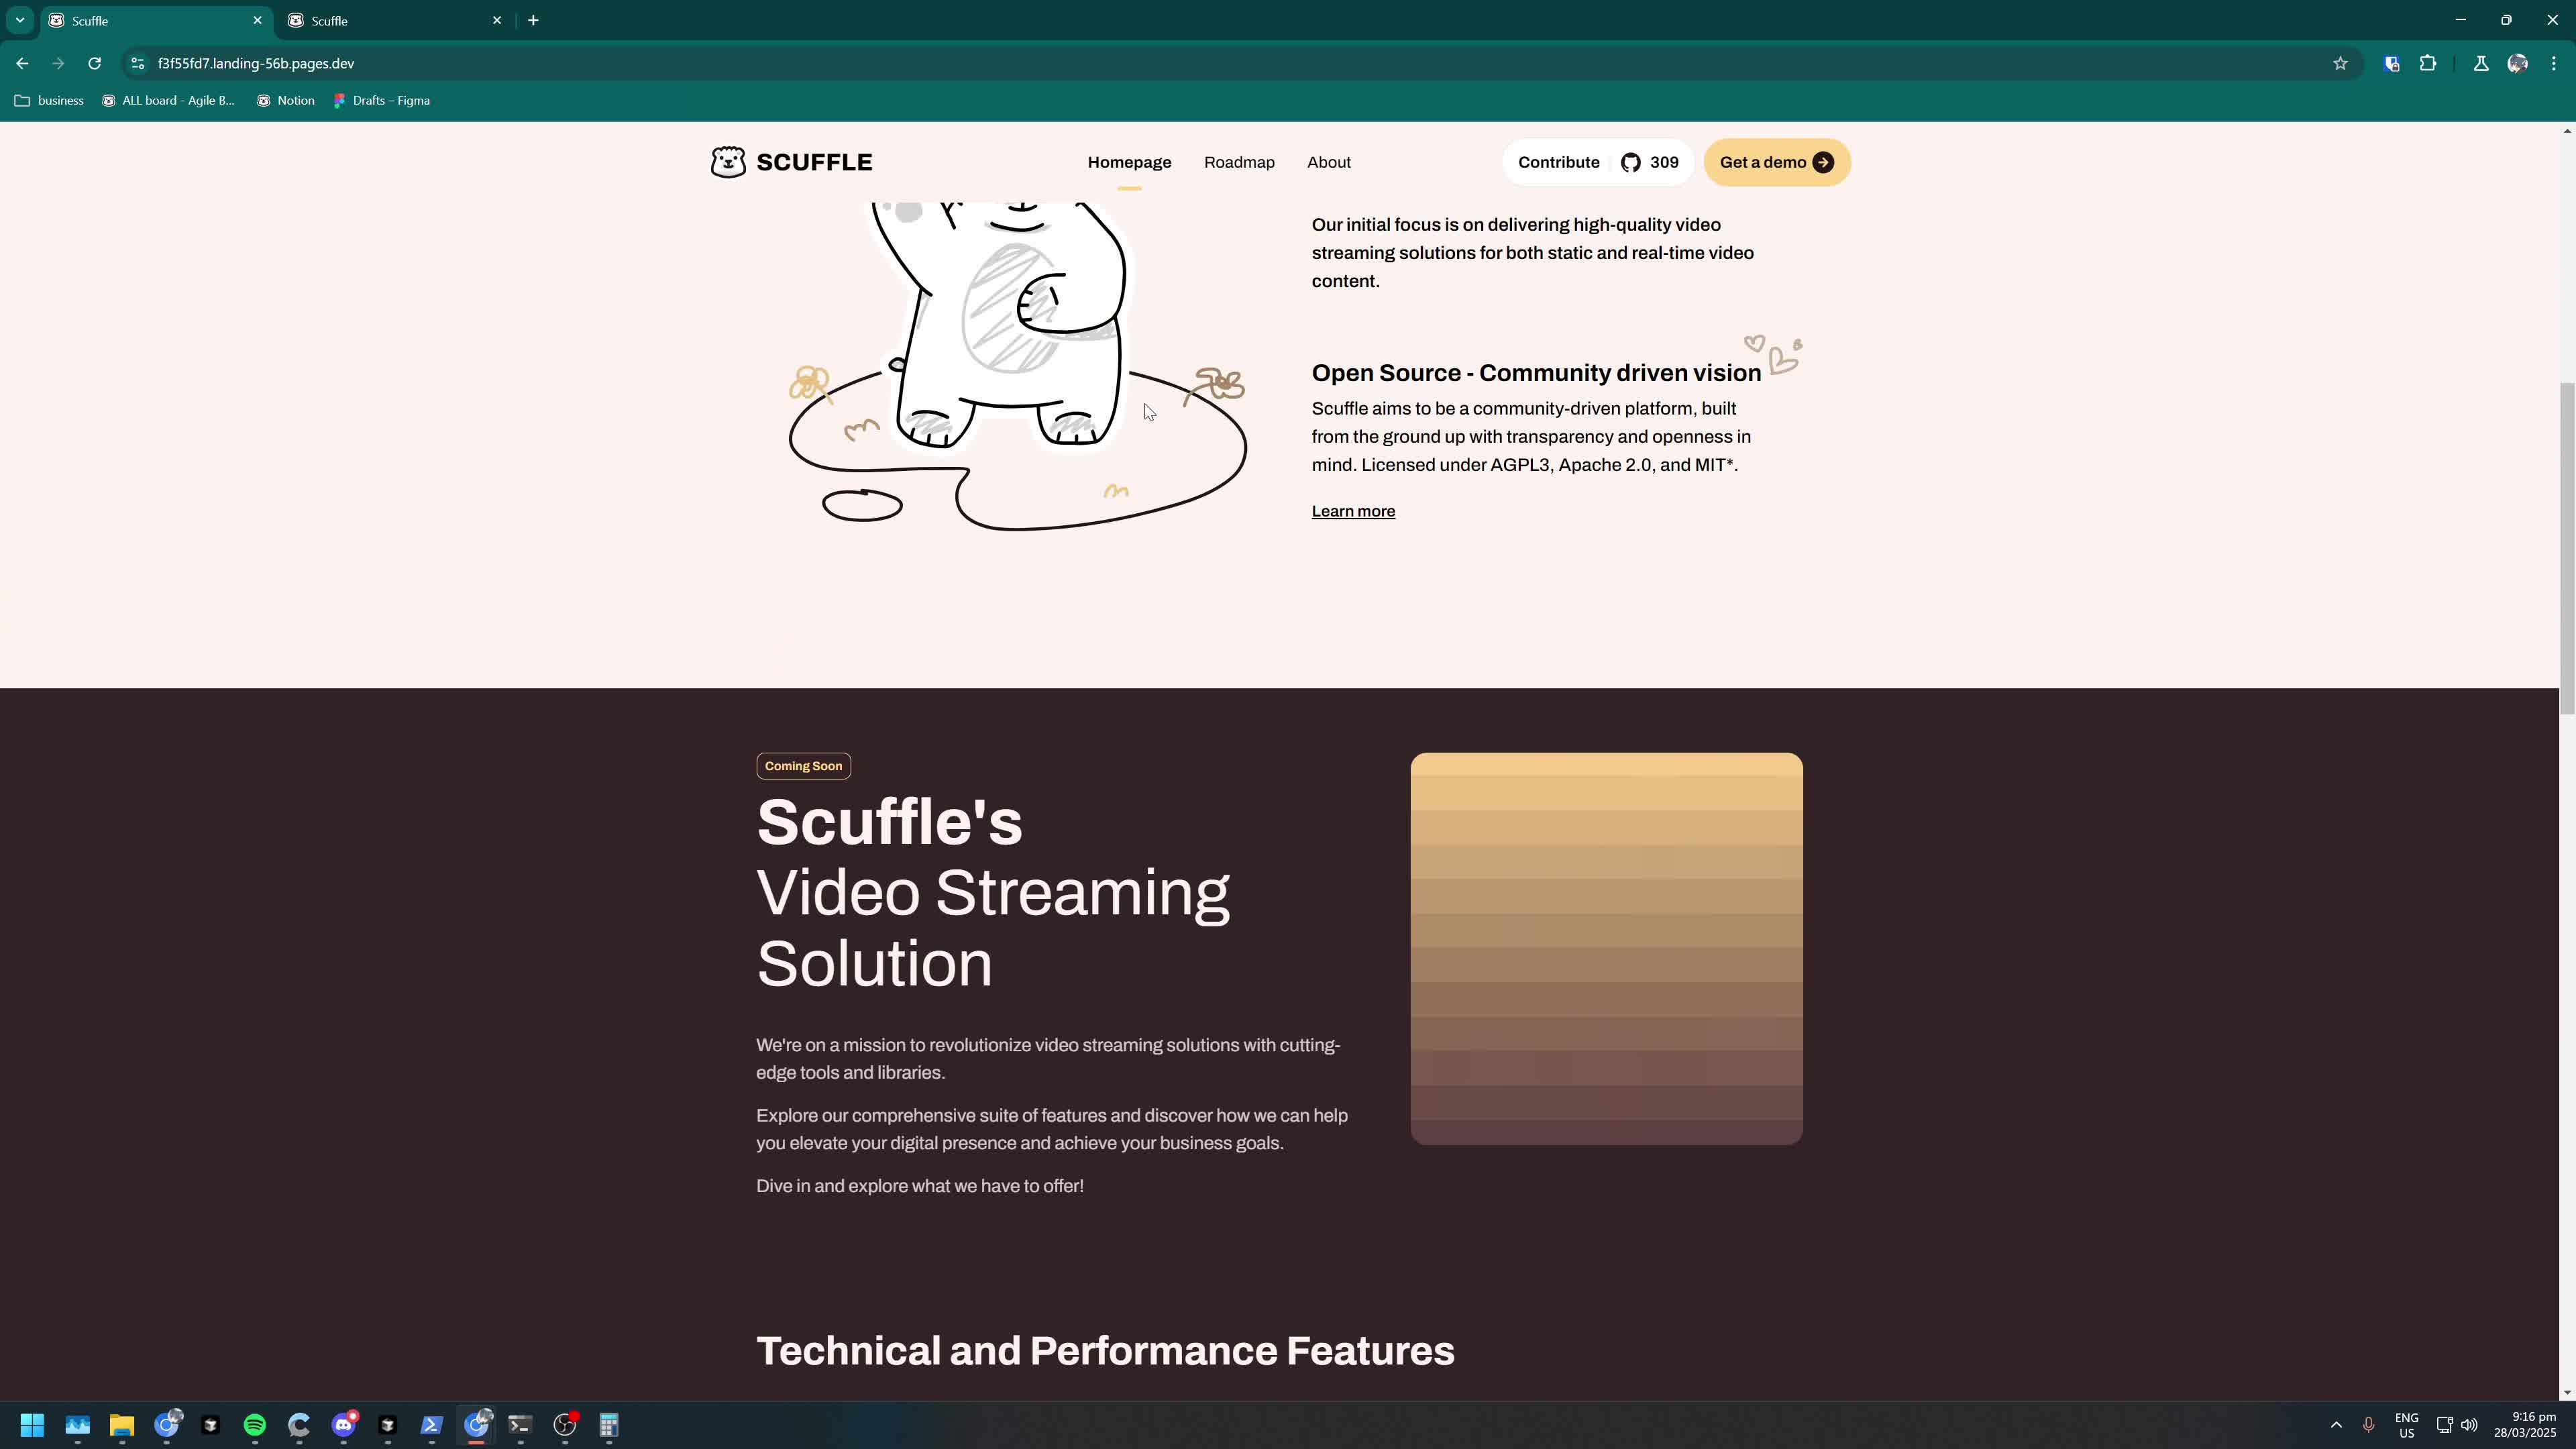The width and height of the screenshot is (2576, 1449).
Task: Open the Chrome profile avatar
Action: (x=2518, y=63)
